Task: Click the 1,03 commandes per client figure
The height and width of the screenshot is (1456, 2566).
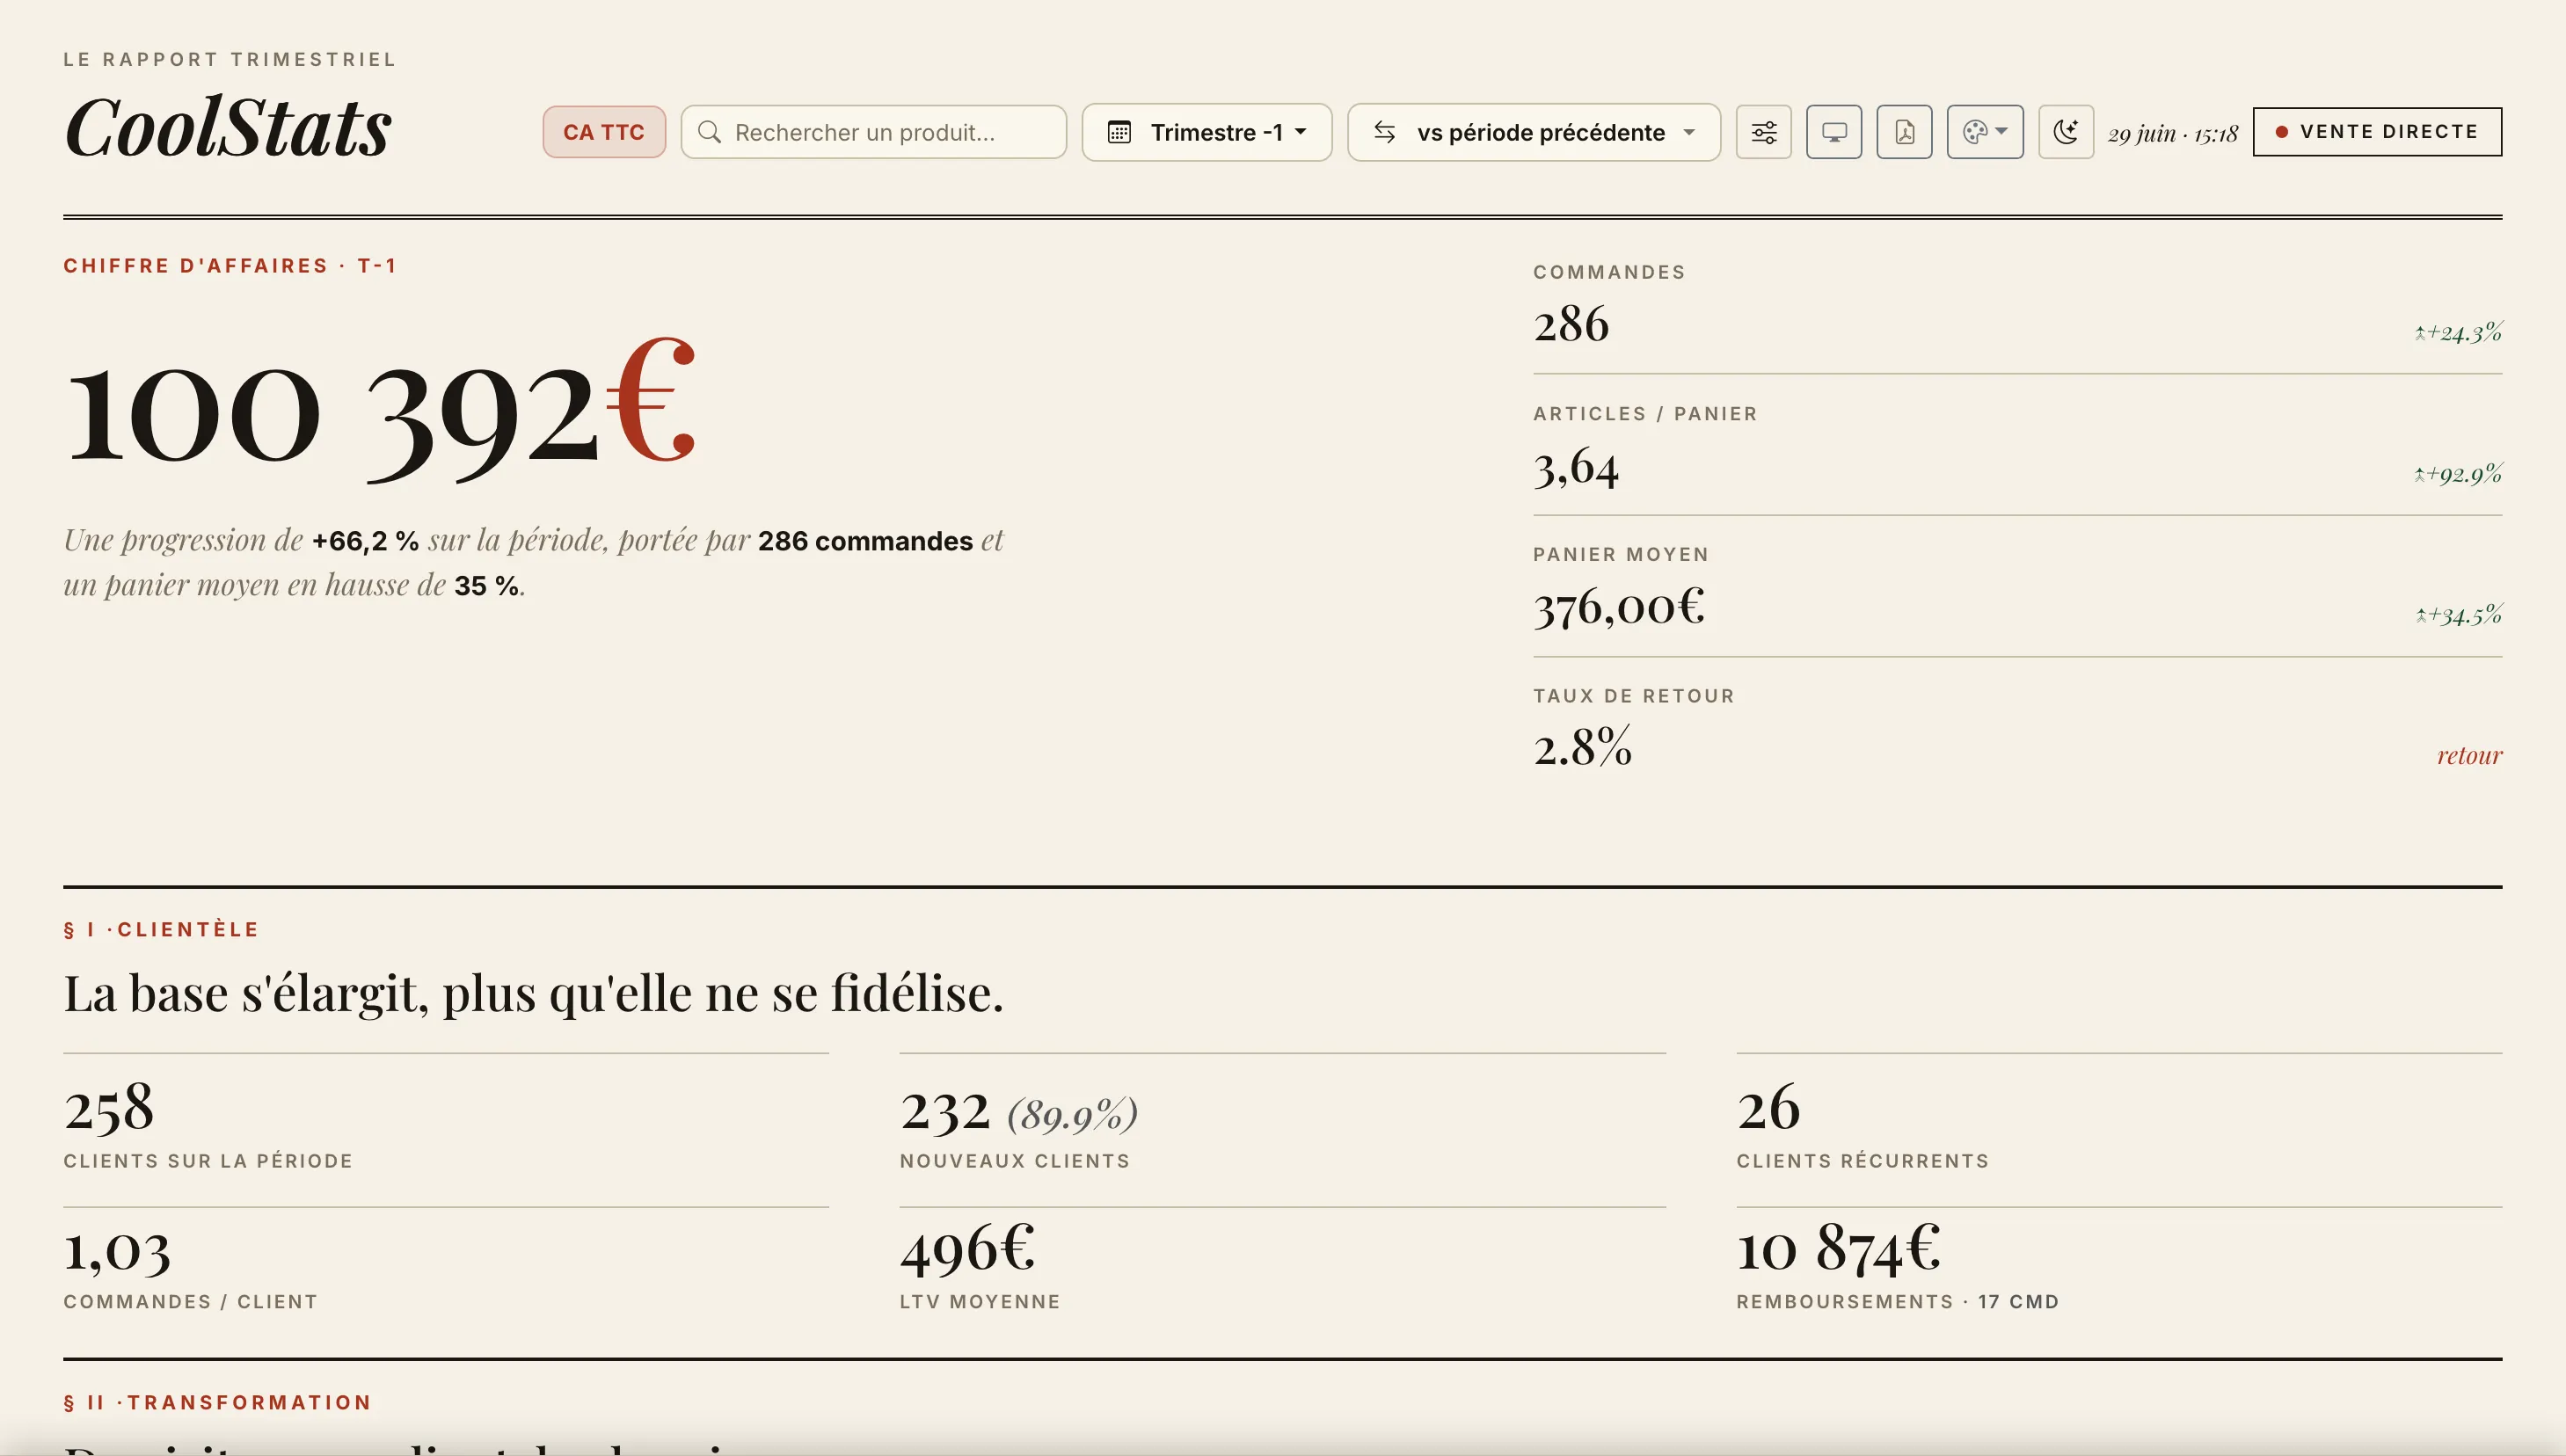Action: (x=117, y=1250)
